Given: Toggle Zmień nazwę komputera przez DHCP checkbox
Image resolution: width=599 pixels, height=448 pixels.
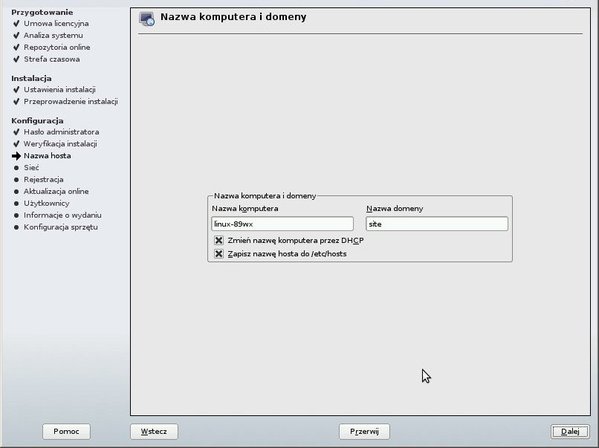Looking at the screenshot, I should click(x=219, y=240).
